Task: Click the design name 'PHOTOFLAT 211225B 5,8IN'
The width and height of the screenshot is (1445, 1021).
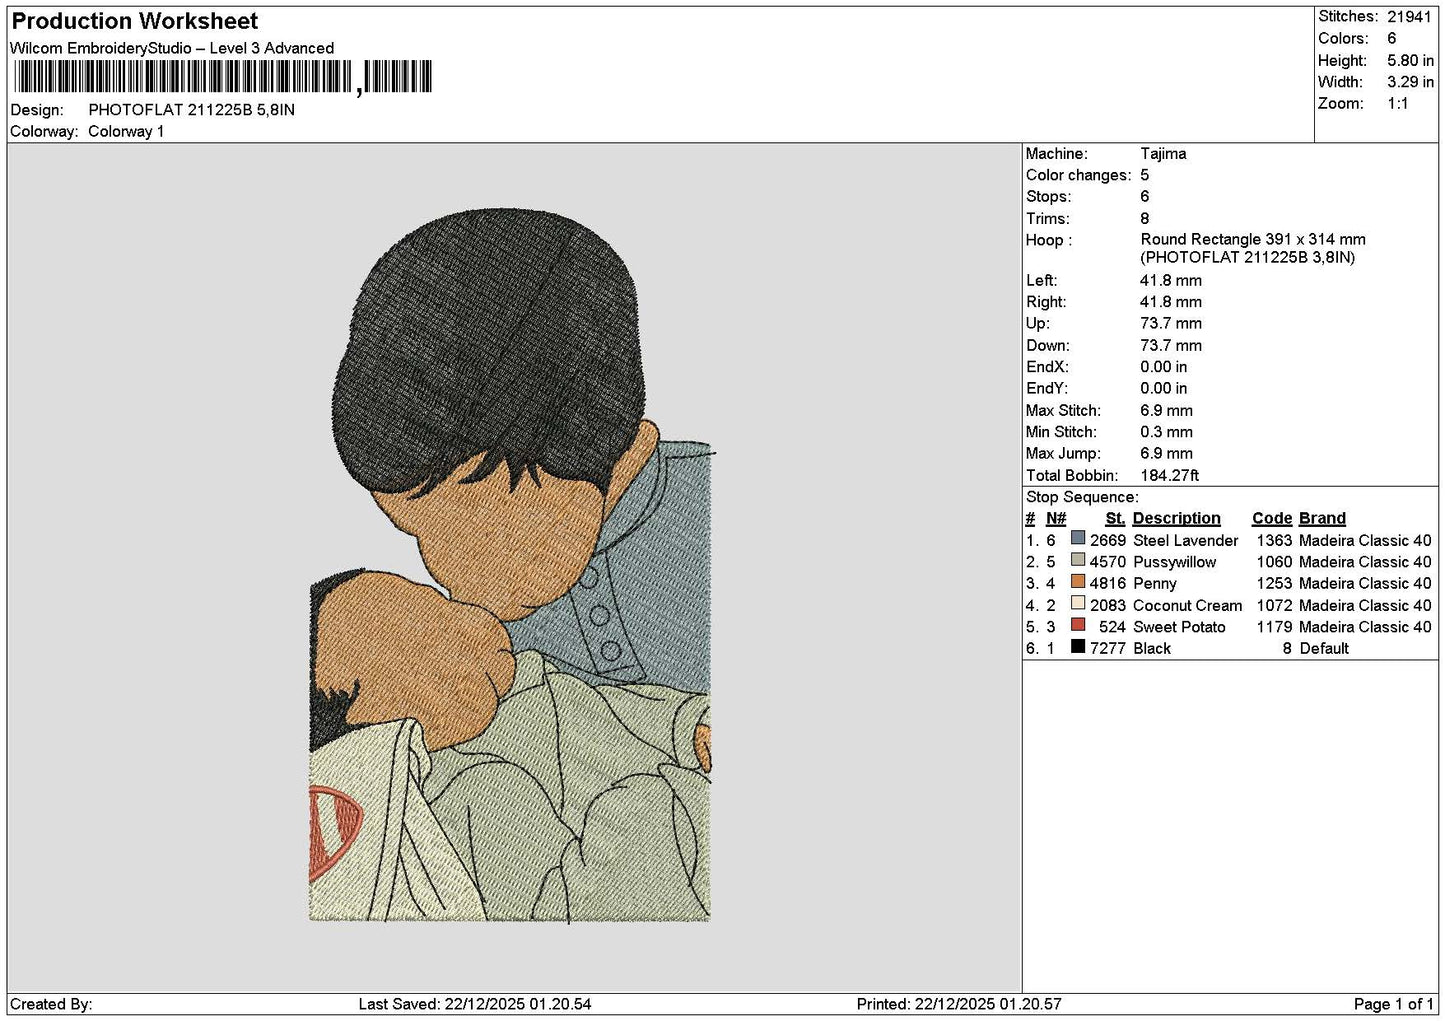Action: click(192, 110)
